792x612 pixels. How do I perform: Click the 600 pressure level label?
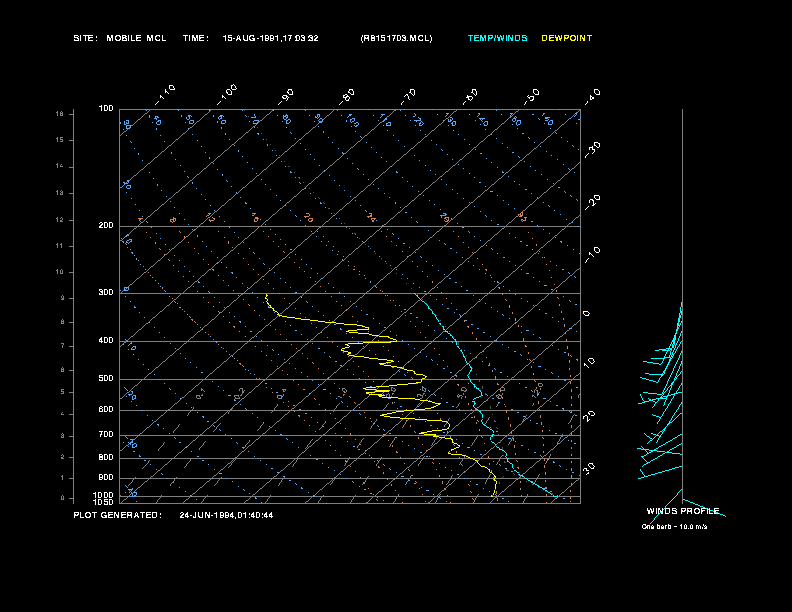click(x=106, y=410)
